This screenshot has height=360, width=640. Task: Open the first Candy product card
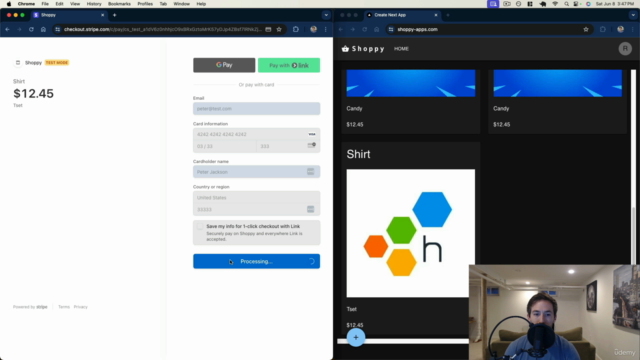pyautogui.click(x=411, y=102)
